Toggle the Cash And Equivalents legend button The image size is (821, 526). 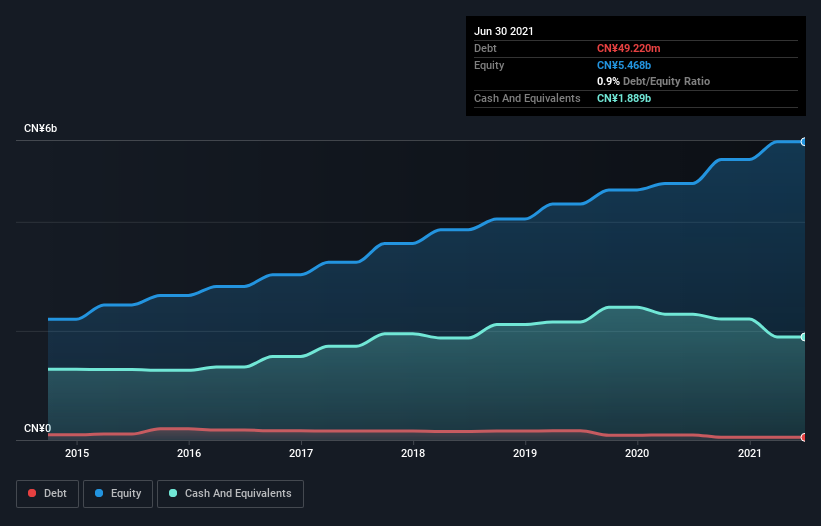(x=230, y=494)
